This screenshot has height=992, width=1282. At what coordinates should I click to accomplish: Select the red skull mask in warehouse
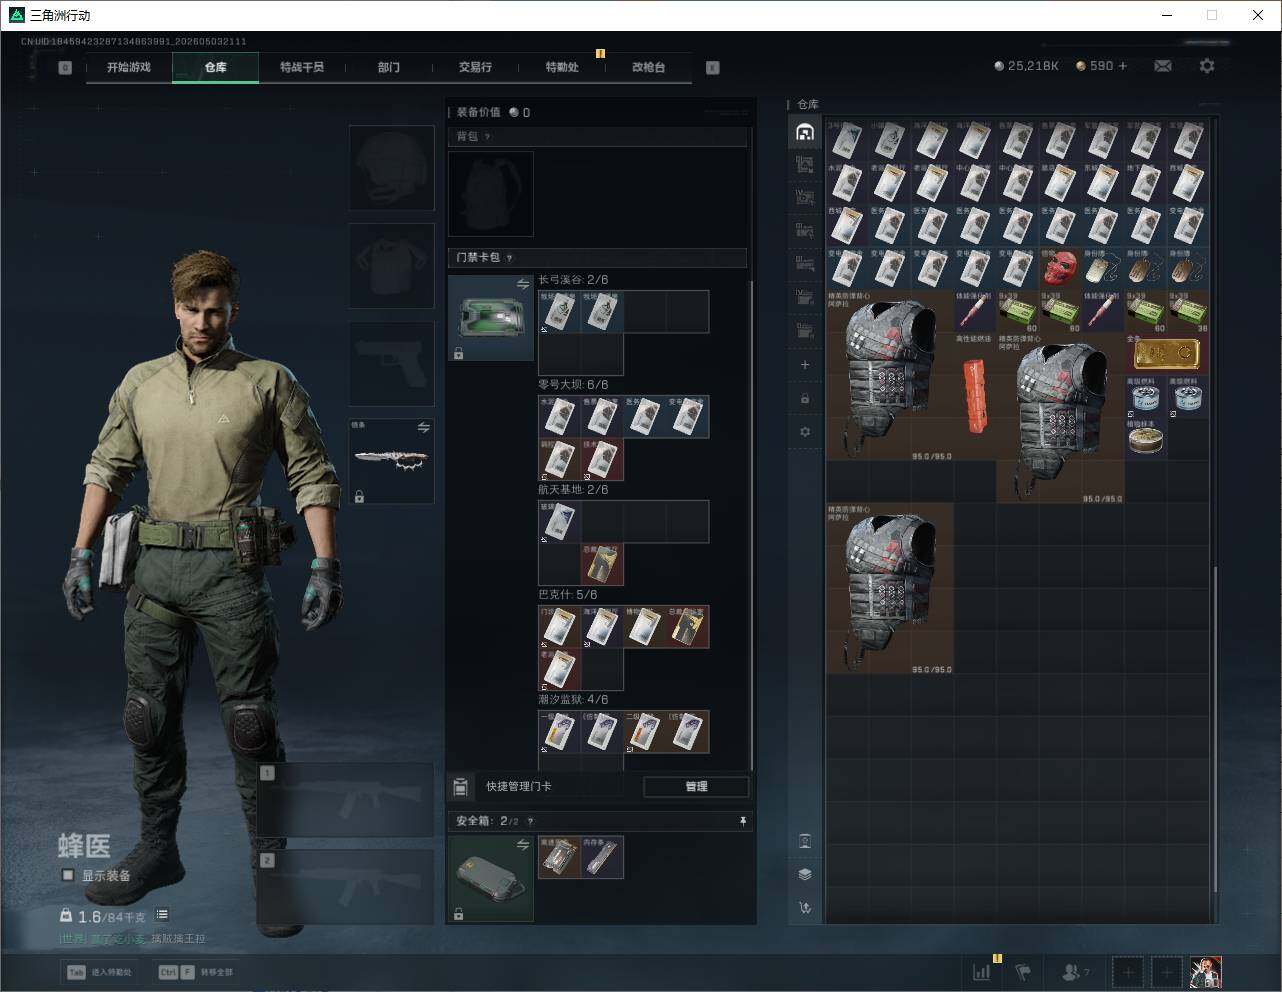[1061, 268]
